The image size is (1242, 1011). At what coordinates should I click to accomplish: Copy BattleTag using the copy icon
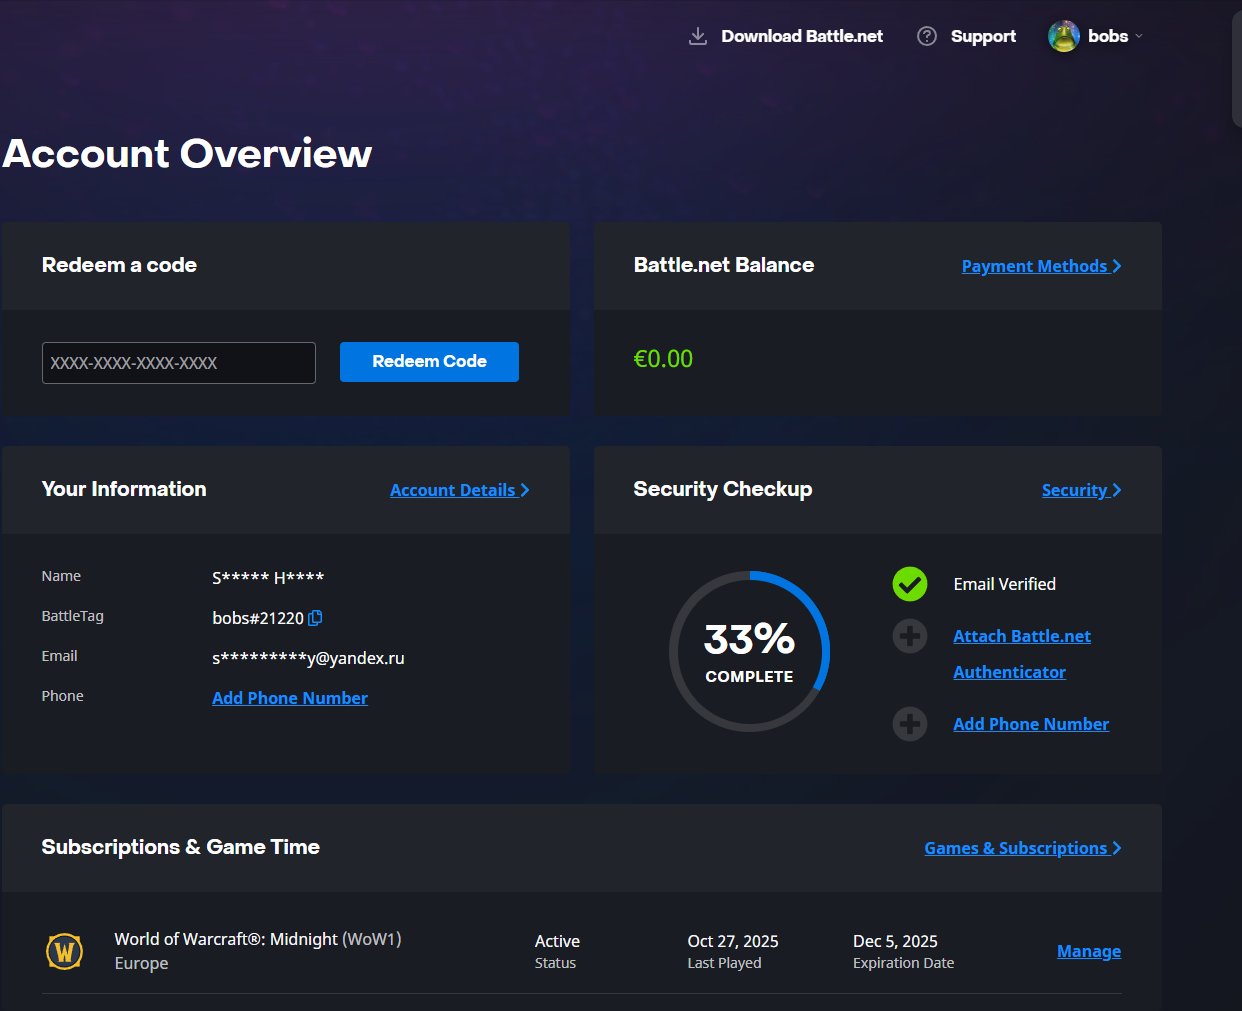pyautogui.click(x=315, y=618)
